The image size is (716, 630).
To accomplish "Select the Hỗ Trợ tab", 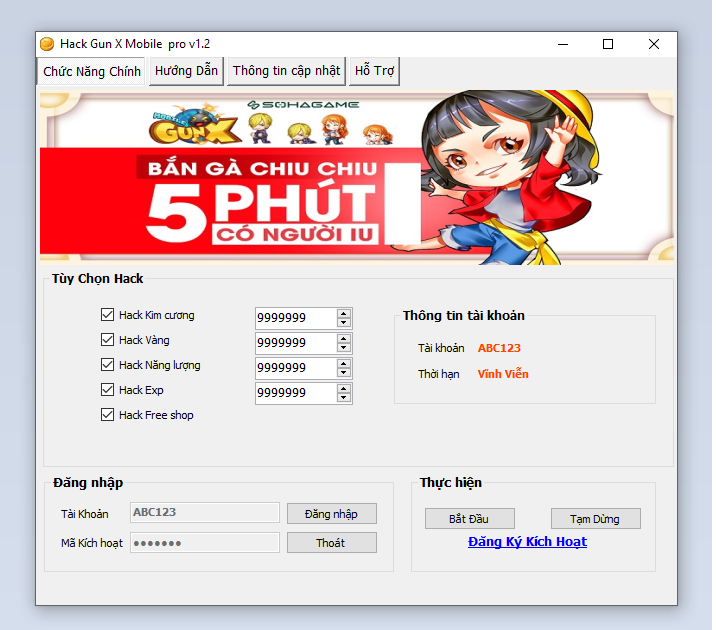I will click(376, 71).
